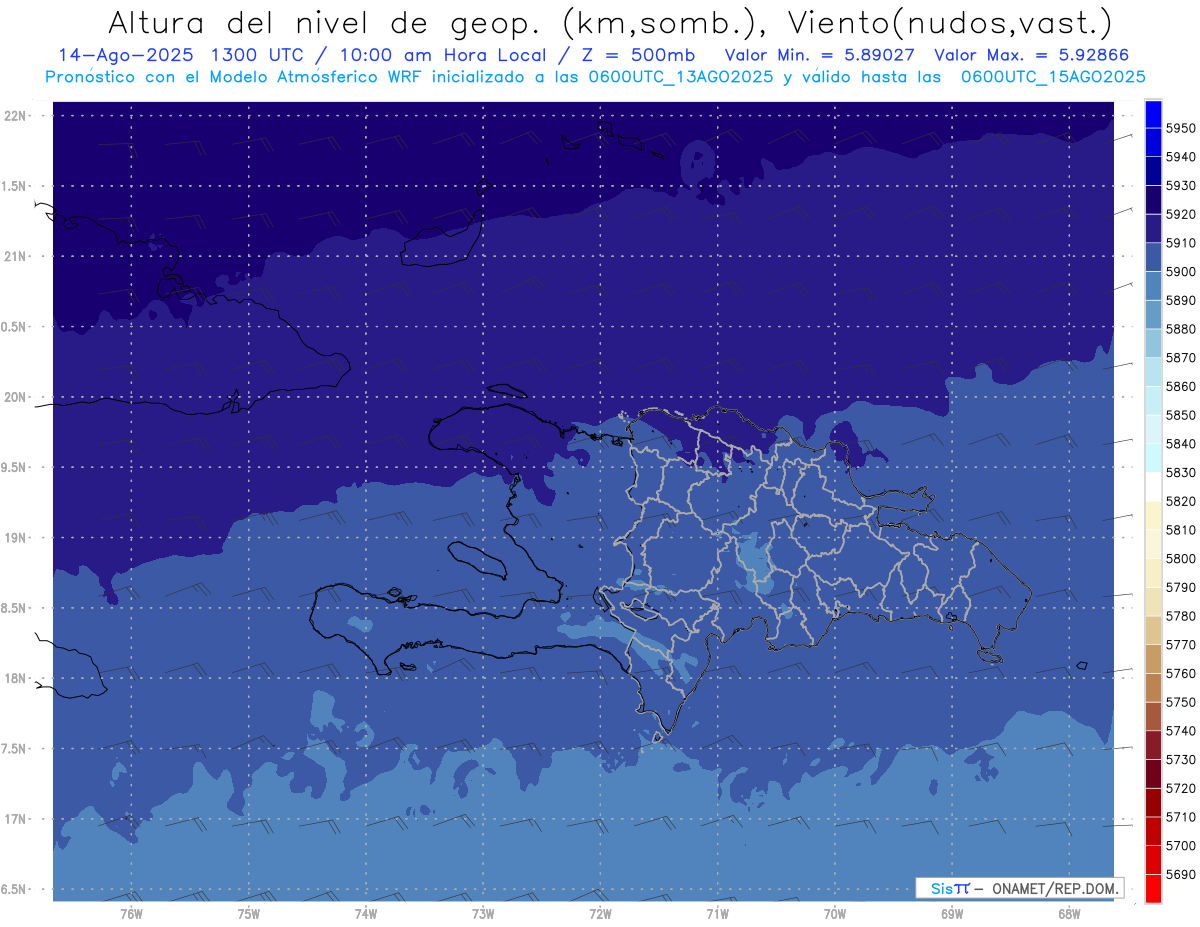Click the 18N latitude axis label
Screen dimensions: 1200x927
tap(16, 678)
